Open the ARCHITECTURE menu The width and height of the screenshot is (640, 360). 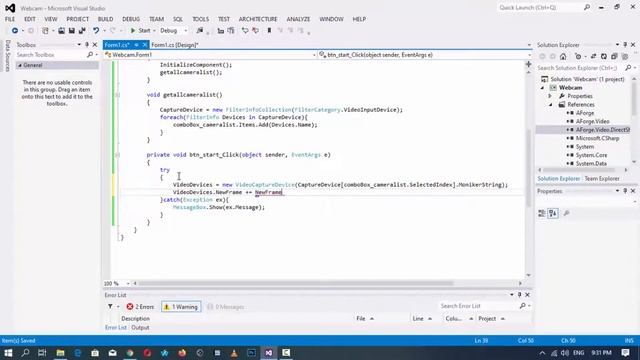(258, 19)
